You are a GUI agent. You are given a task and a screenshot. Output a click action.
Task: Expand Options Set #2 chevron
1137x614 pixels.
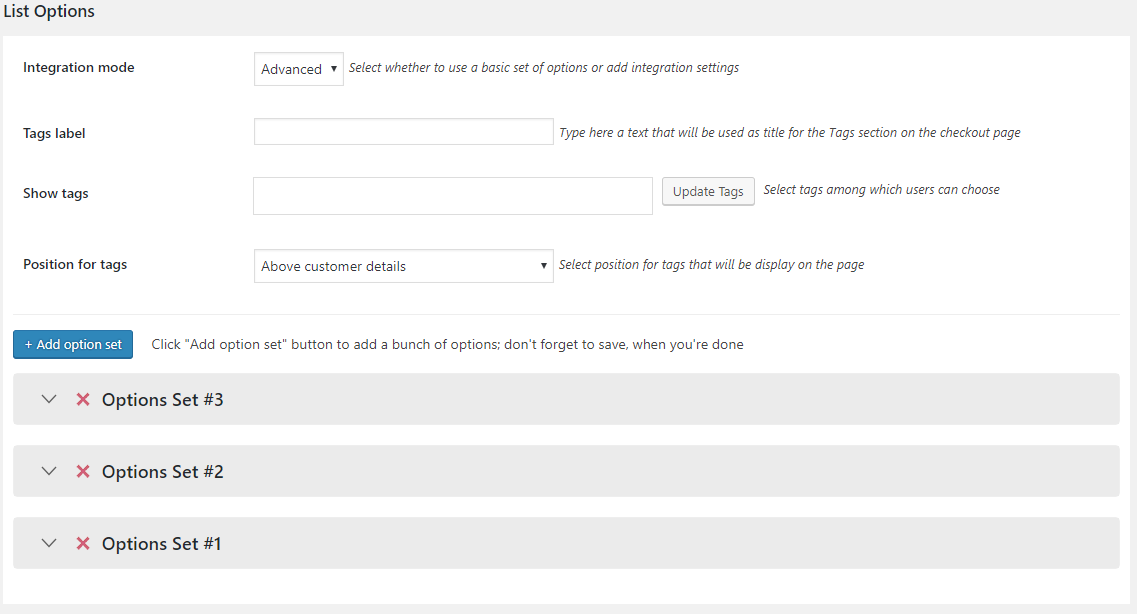49,471
